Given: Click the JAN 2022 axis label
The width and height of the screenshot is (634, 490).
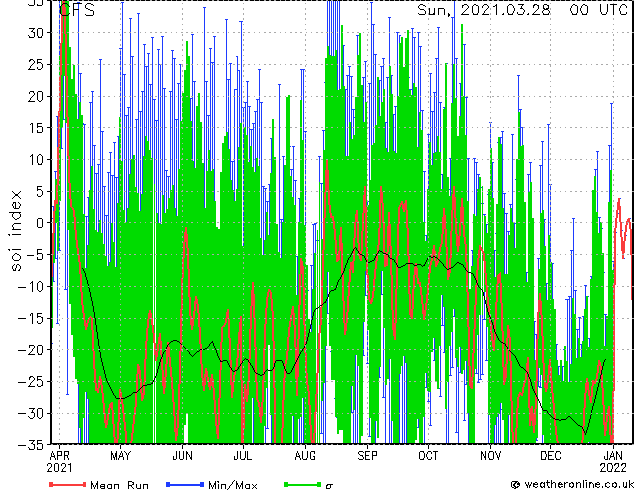Looking at the screenshot, I should (613, 462).
